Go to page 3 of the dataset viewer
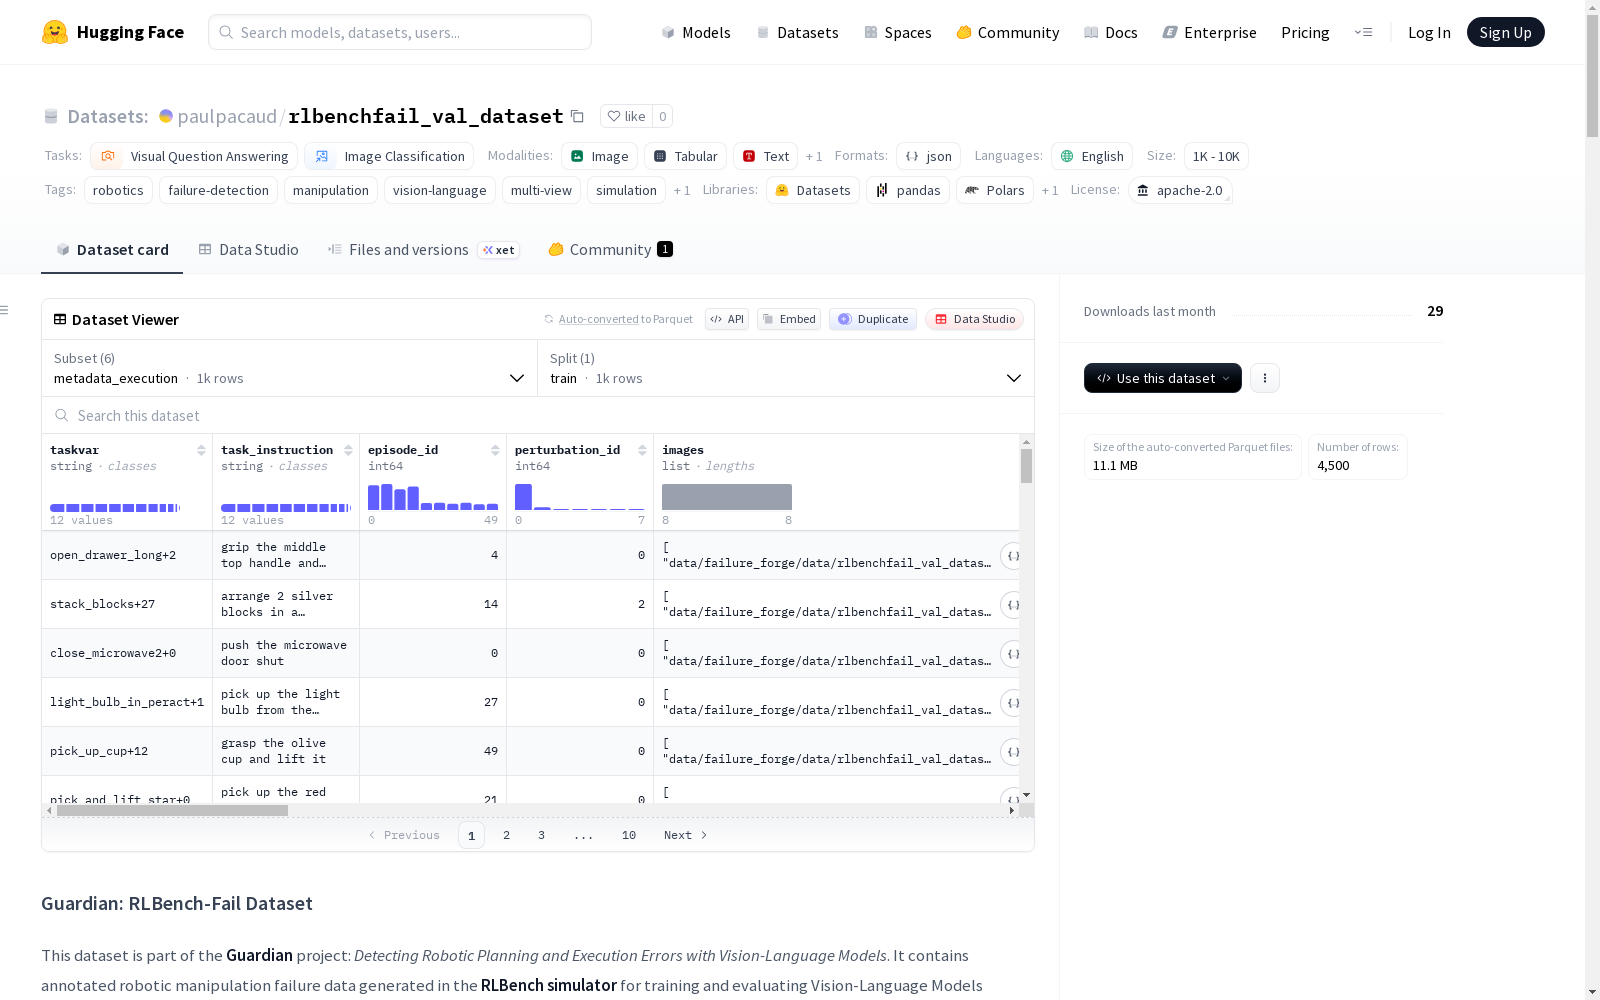This screenshot has width=1600, height=1000. 542,835
